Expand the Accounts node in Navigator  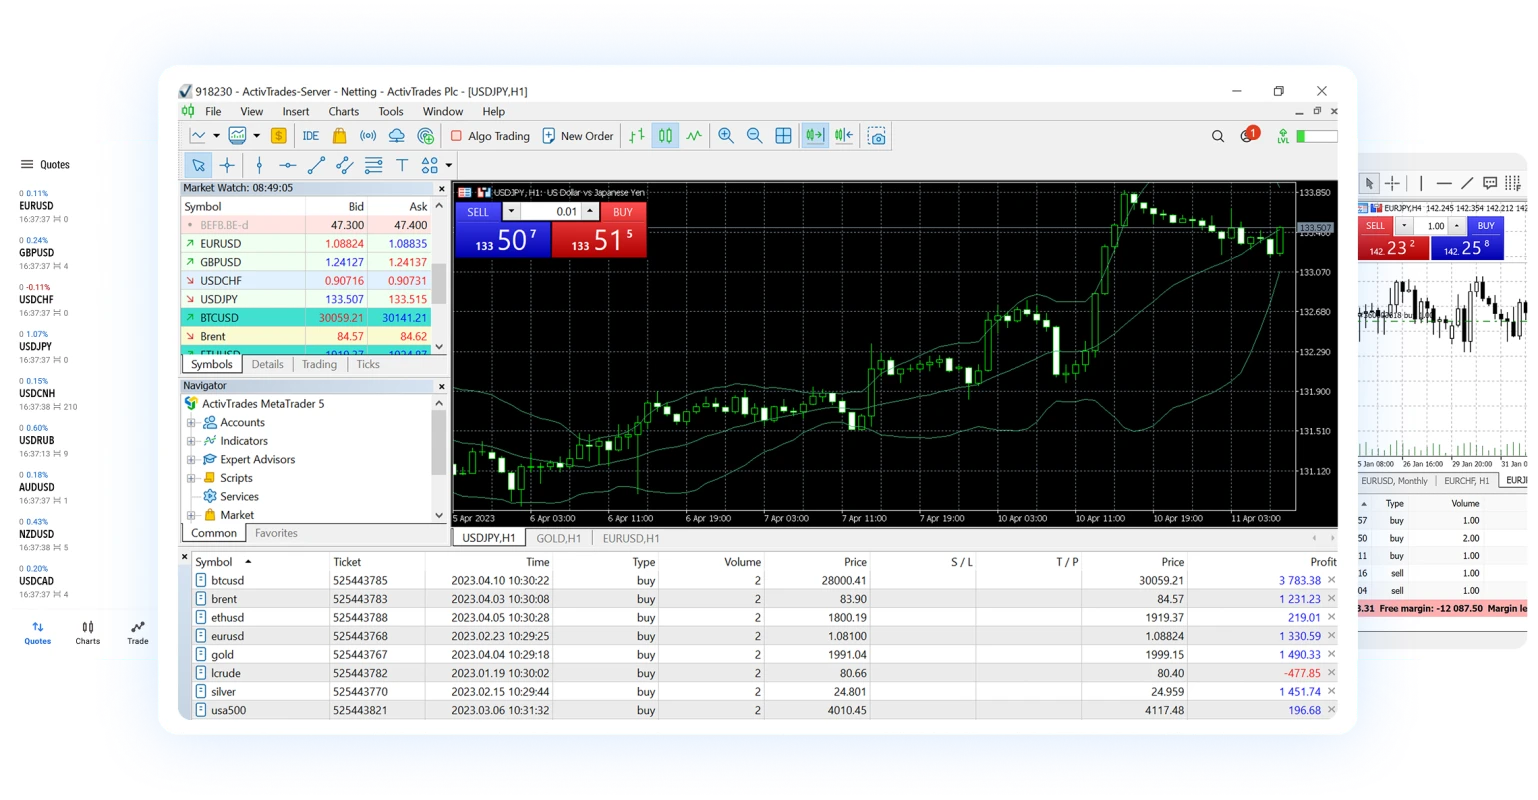(191, 423)
